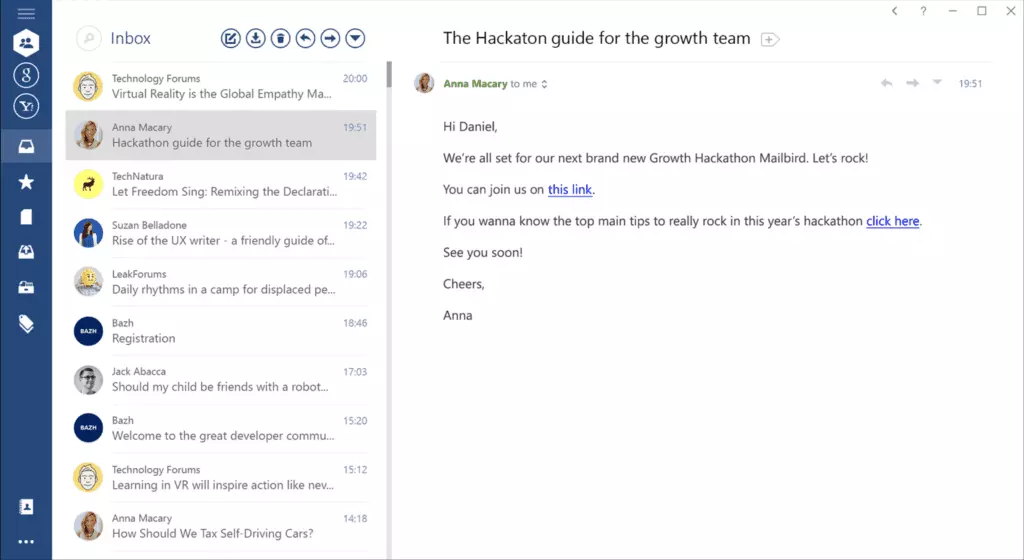Open the Tags icon in sidebar
Image resolution: width=1024 pixels, height=560 pixels.
pos(26,324)
